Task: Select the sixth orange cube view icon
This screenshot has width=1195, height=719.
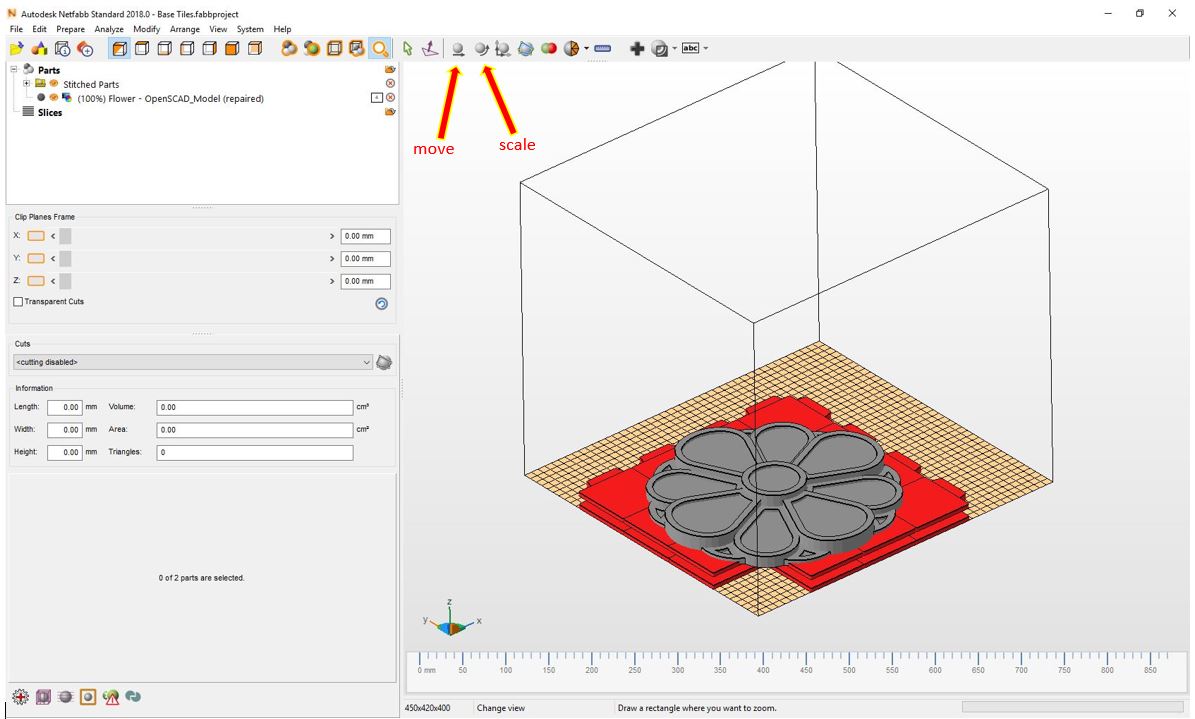Action: pyautogui.click(x=232, y=49)
